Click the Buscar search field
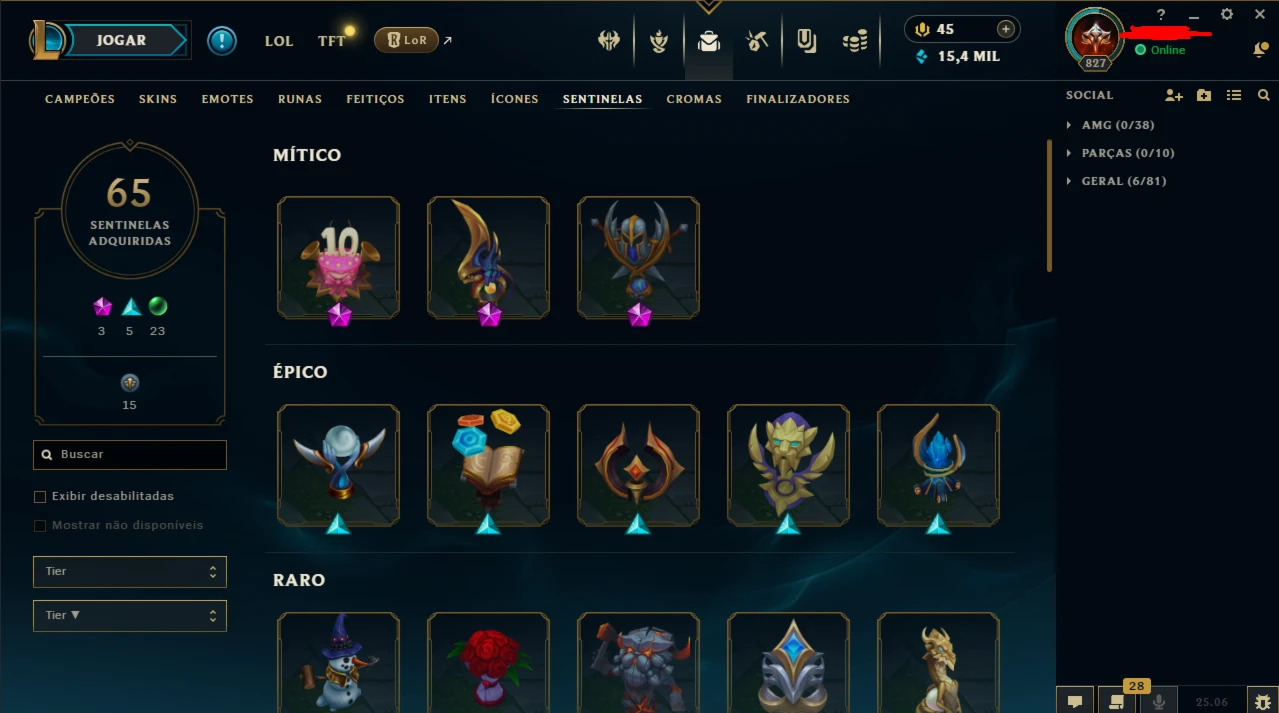The height and width of the screenshot is (713, 1279). [x=130, y=454]
